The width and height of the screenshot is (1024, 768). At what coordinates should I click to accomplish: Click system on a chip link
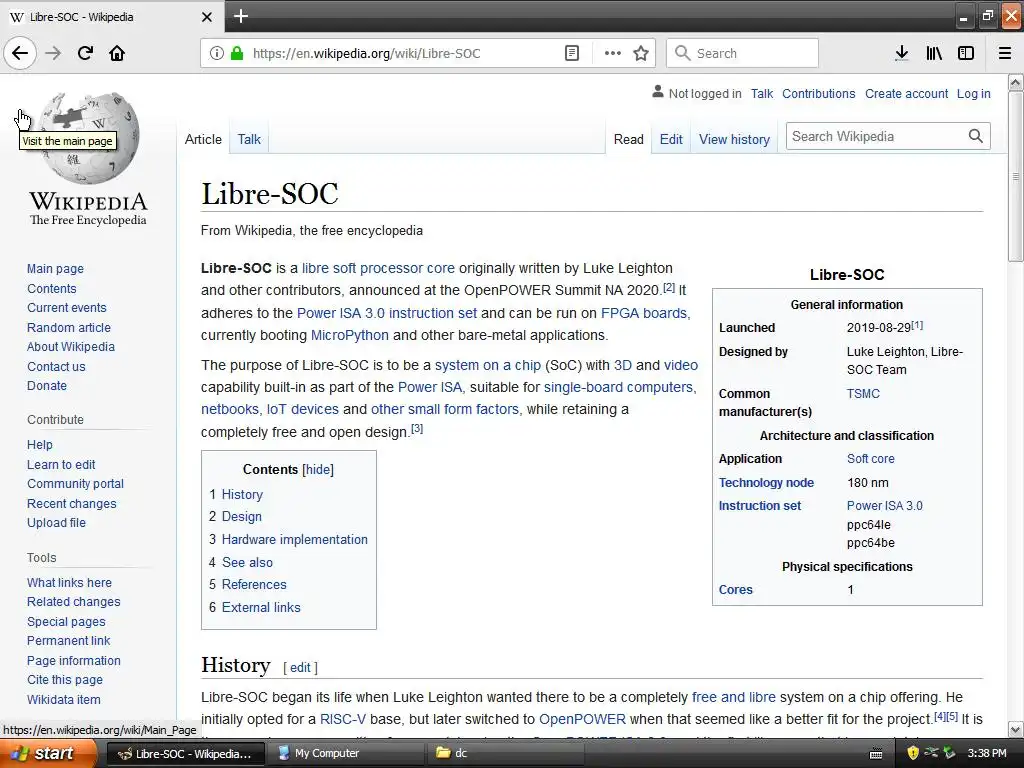point(488,365)
